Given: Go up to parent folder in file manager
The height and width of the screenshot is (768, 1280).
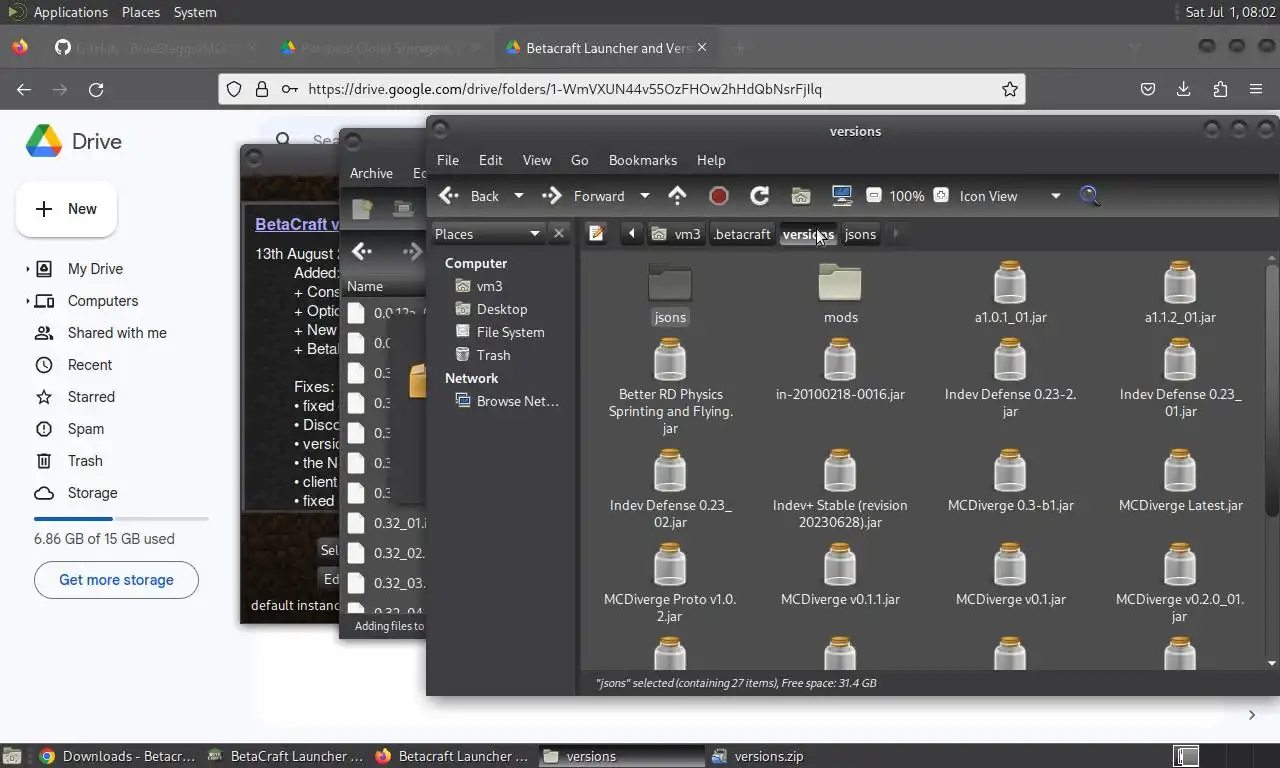Looking at the screenshot, I should [x=677, y=196].
